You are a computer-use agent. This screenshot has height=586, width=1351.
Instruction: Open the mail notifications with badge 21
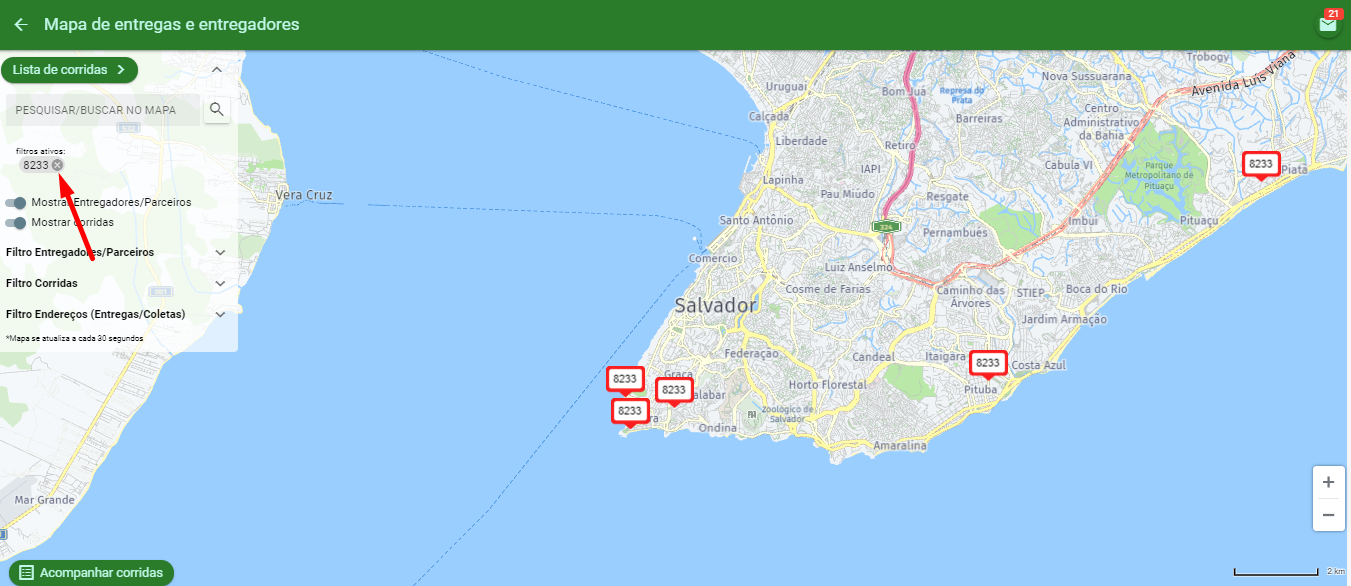coord(1328,24)
